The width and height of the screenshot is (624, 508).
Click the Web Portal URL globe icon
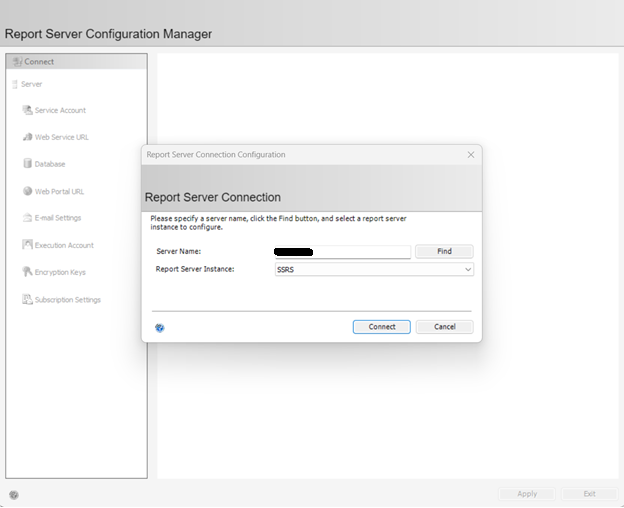coord(27,191)
